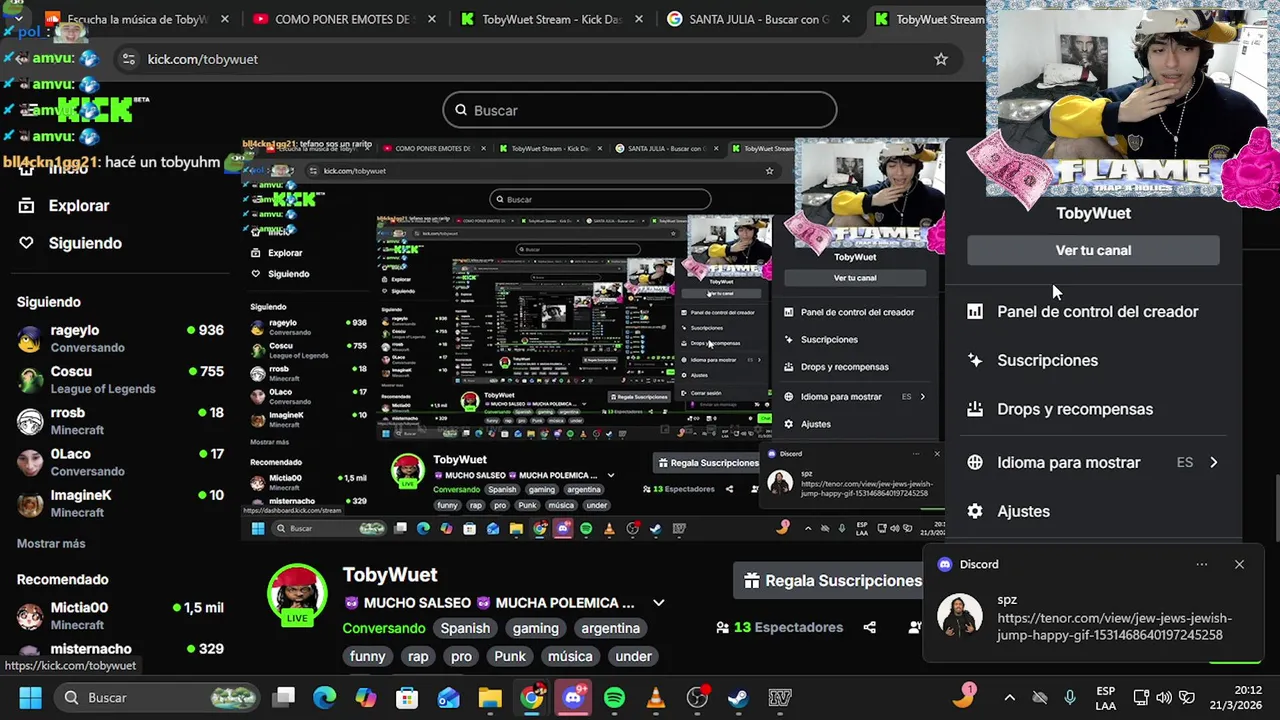Click the microphone icon in system tray
The height and width of the screenshot is (720, 1280).
click(x=1070, y=697)
